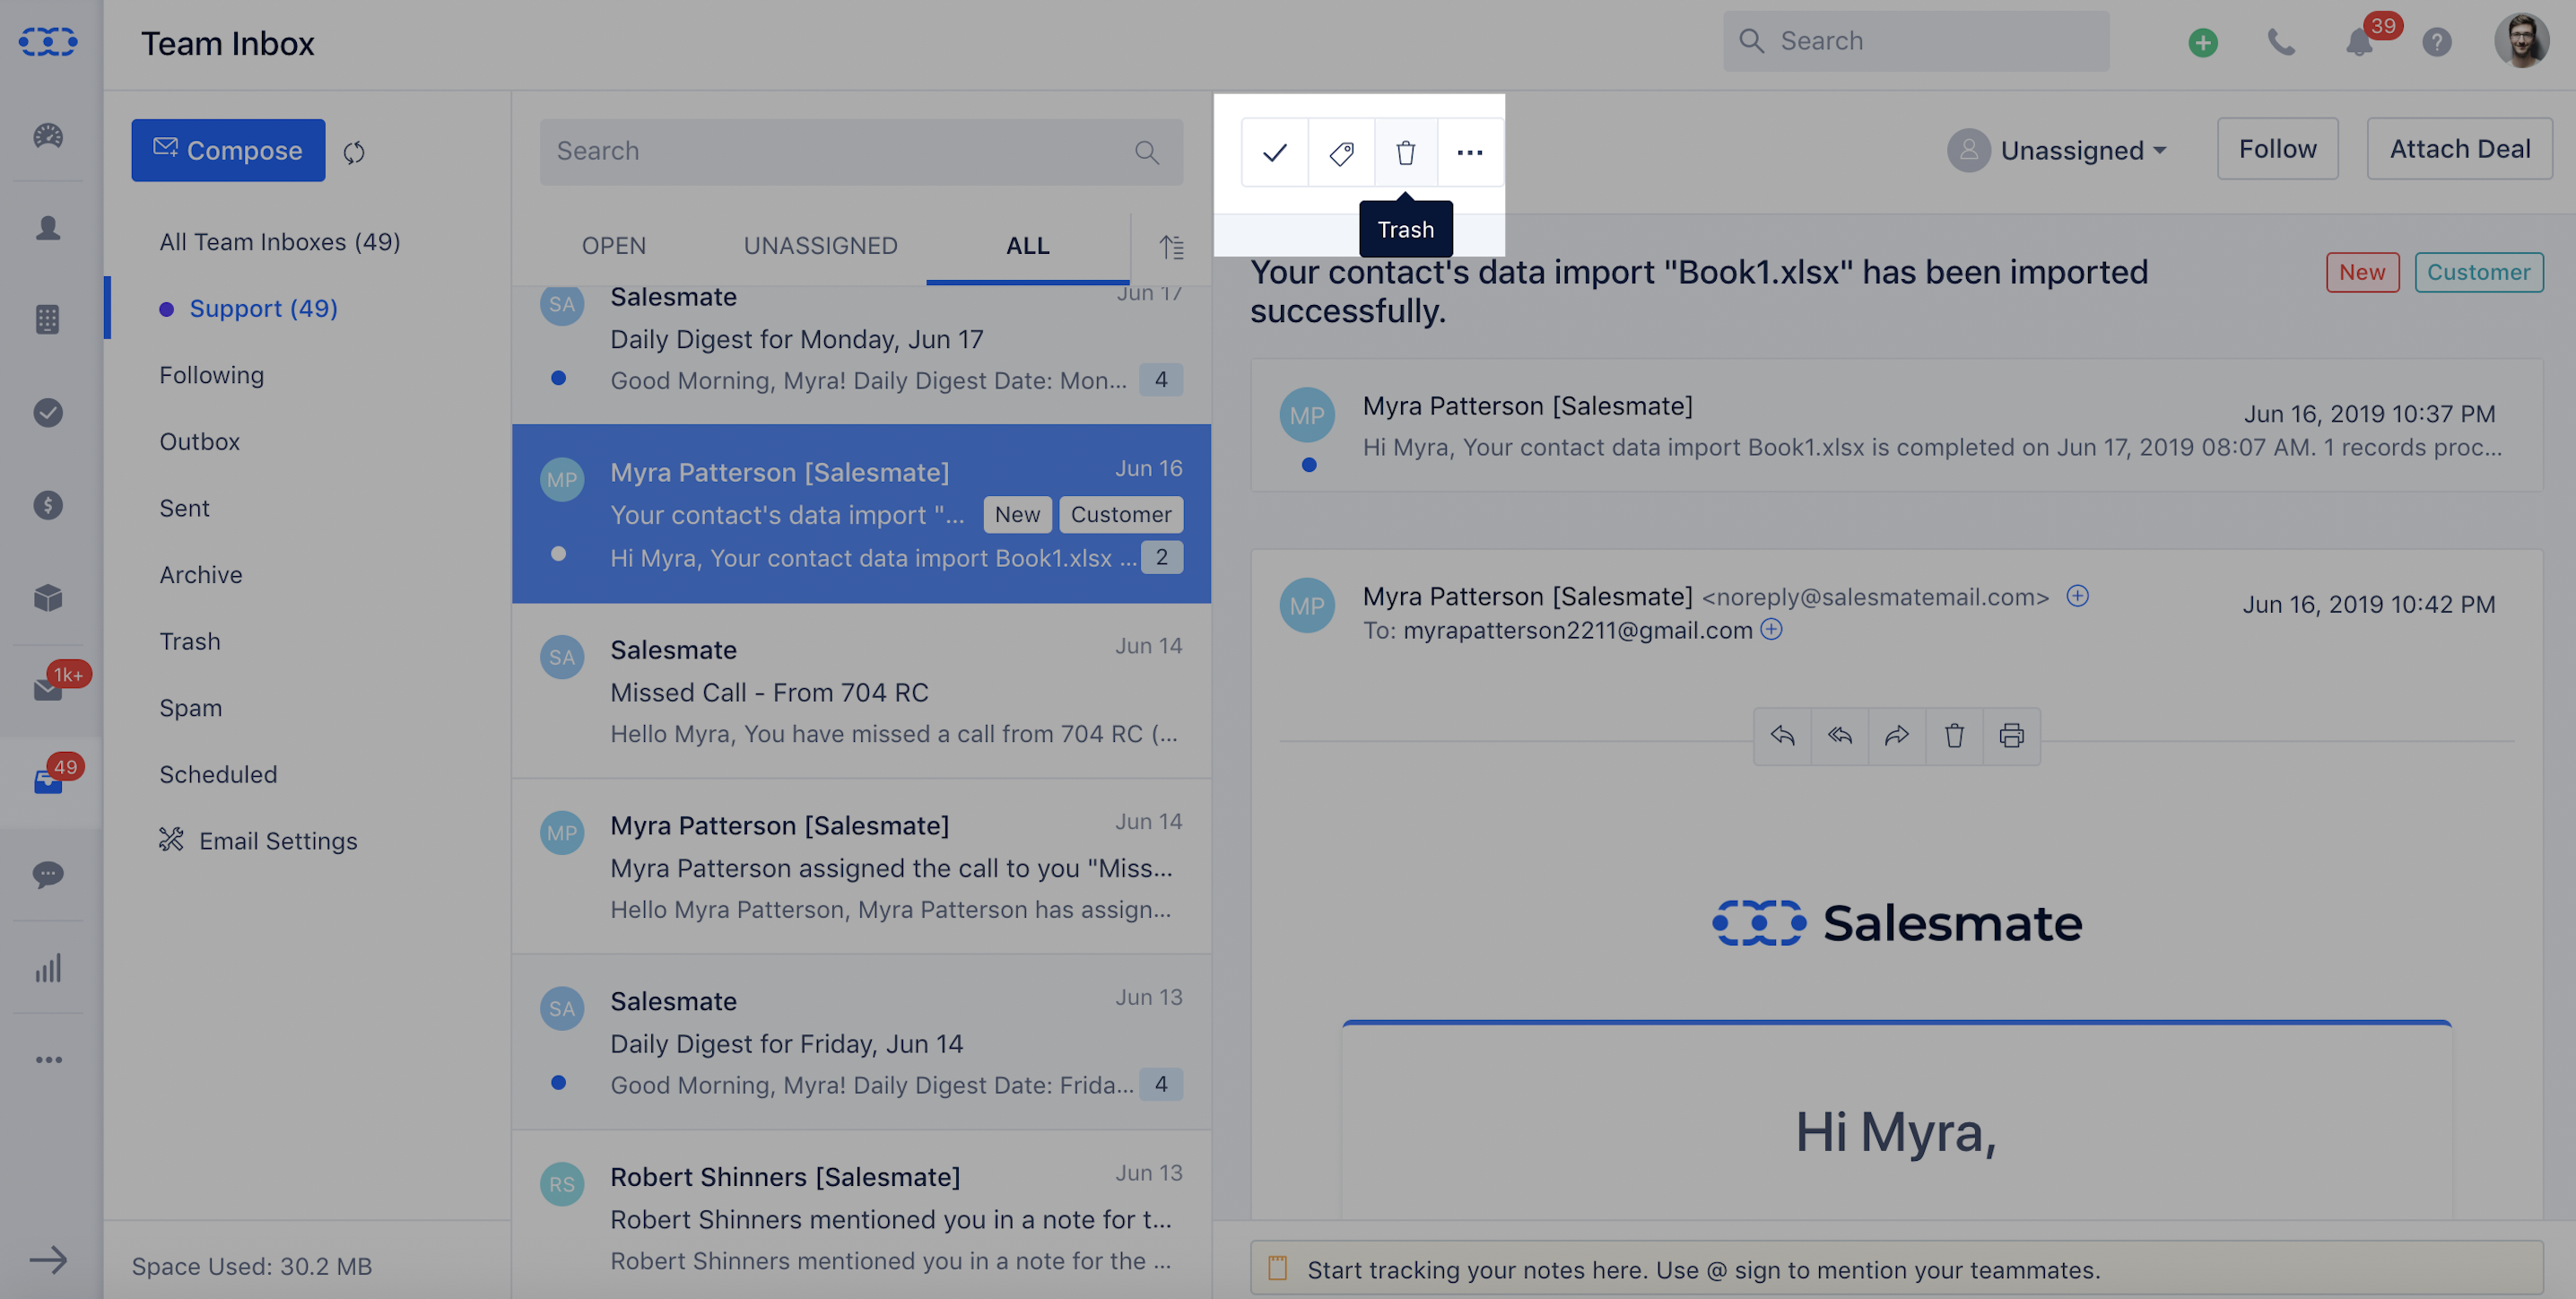
Task: Open the Trash folder in left panel
Action: point(190,642)
